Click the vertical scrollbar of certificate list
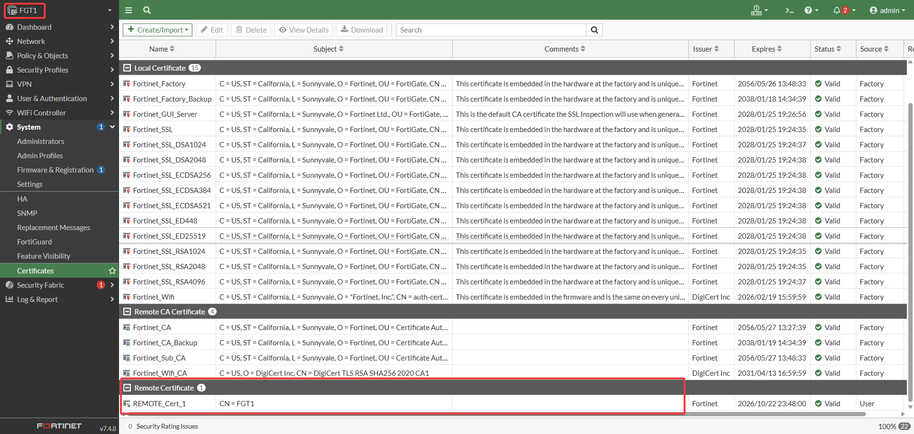The image size is (914, 434). coord(910,250)
